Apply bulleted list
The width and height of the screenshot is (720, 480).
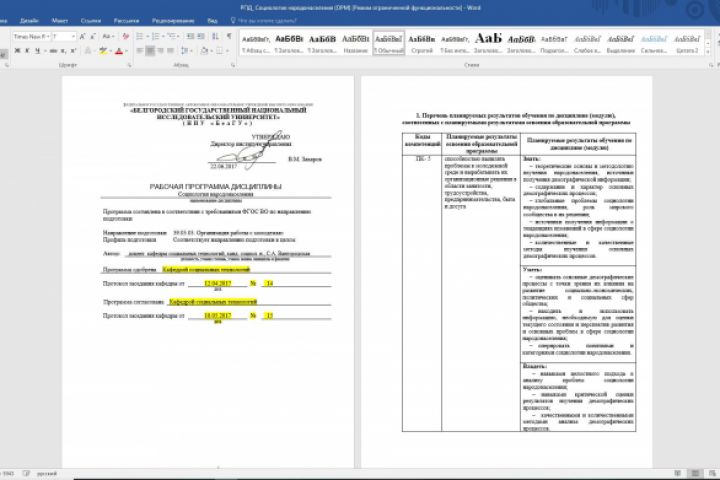click(x=140, y=36)
